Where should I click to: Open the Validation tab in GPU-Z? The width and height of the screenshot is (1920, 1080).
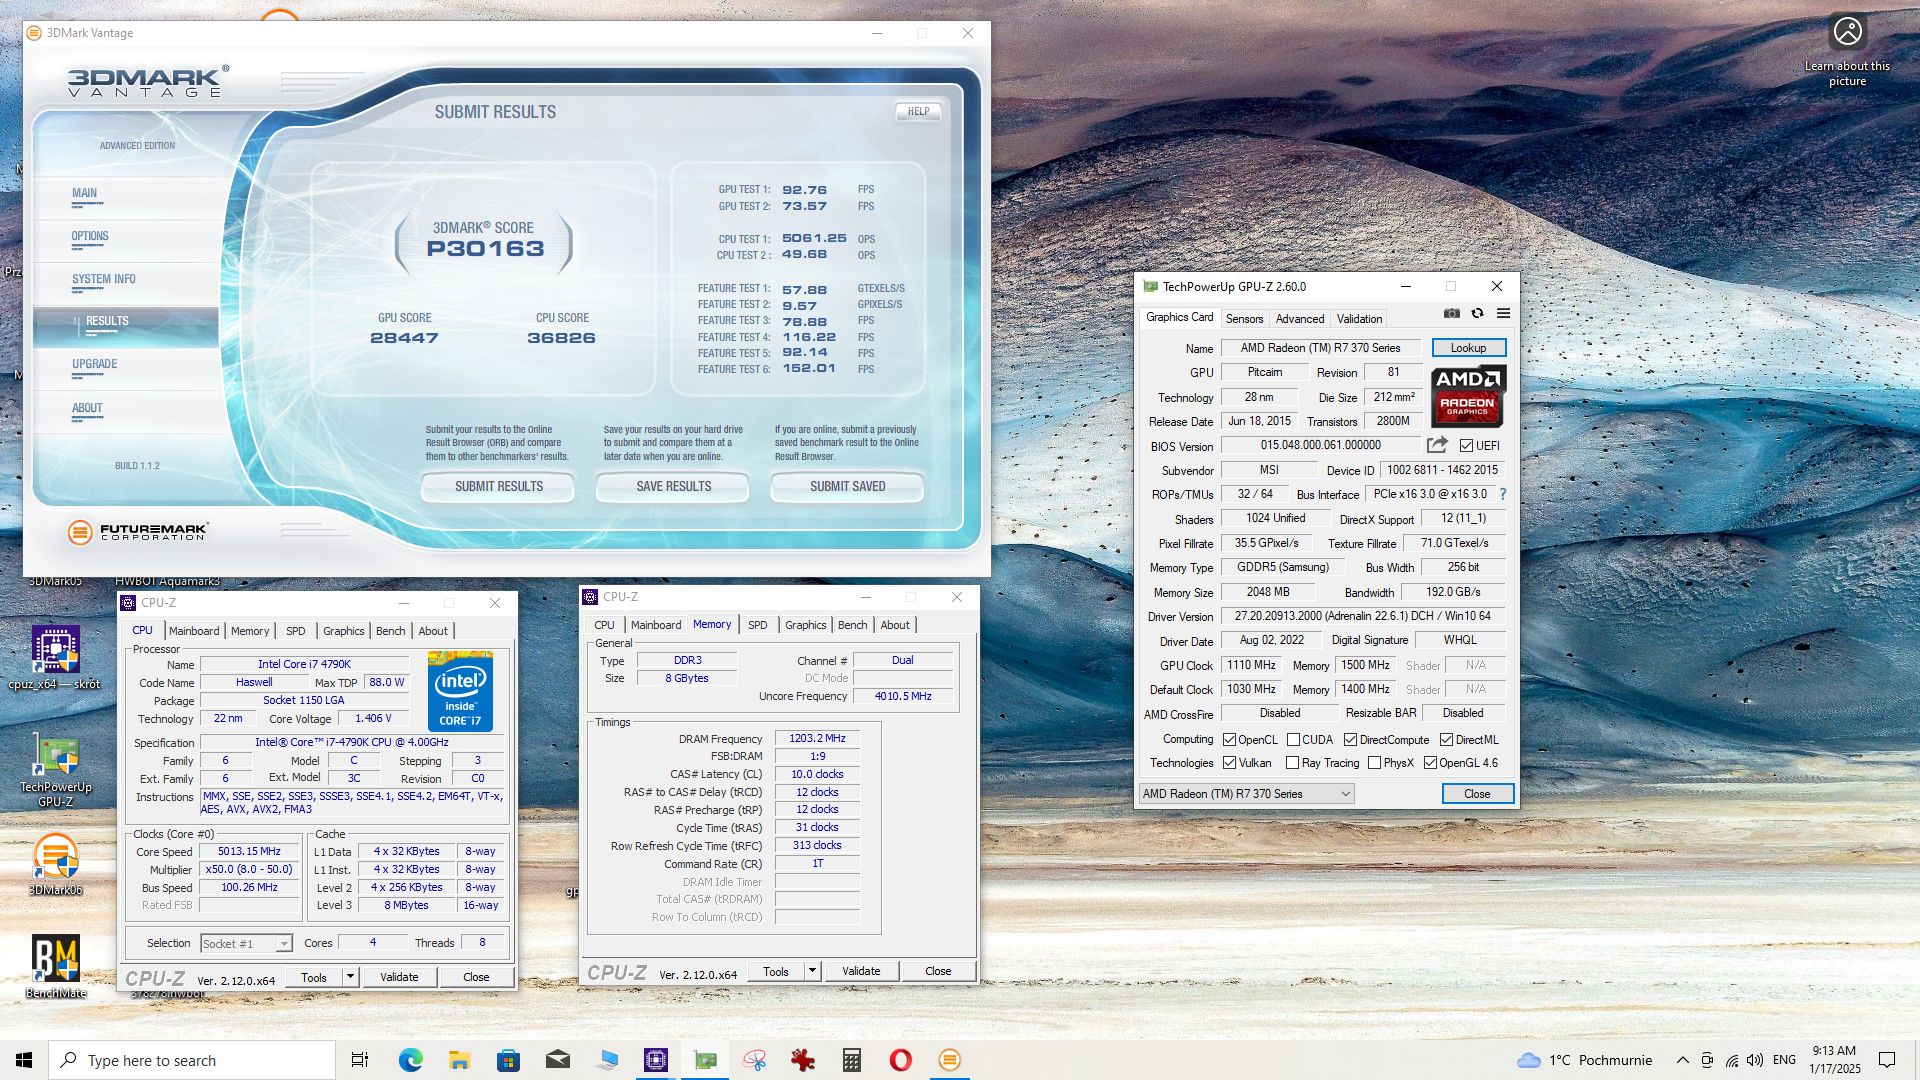[1359, 319]
